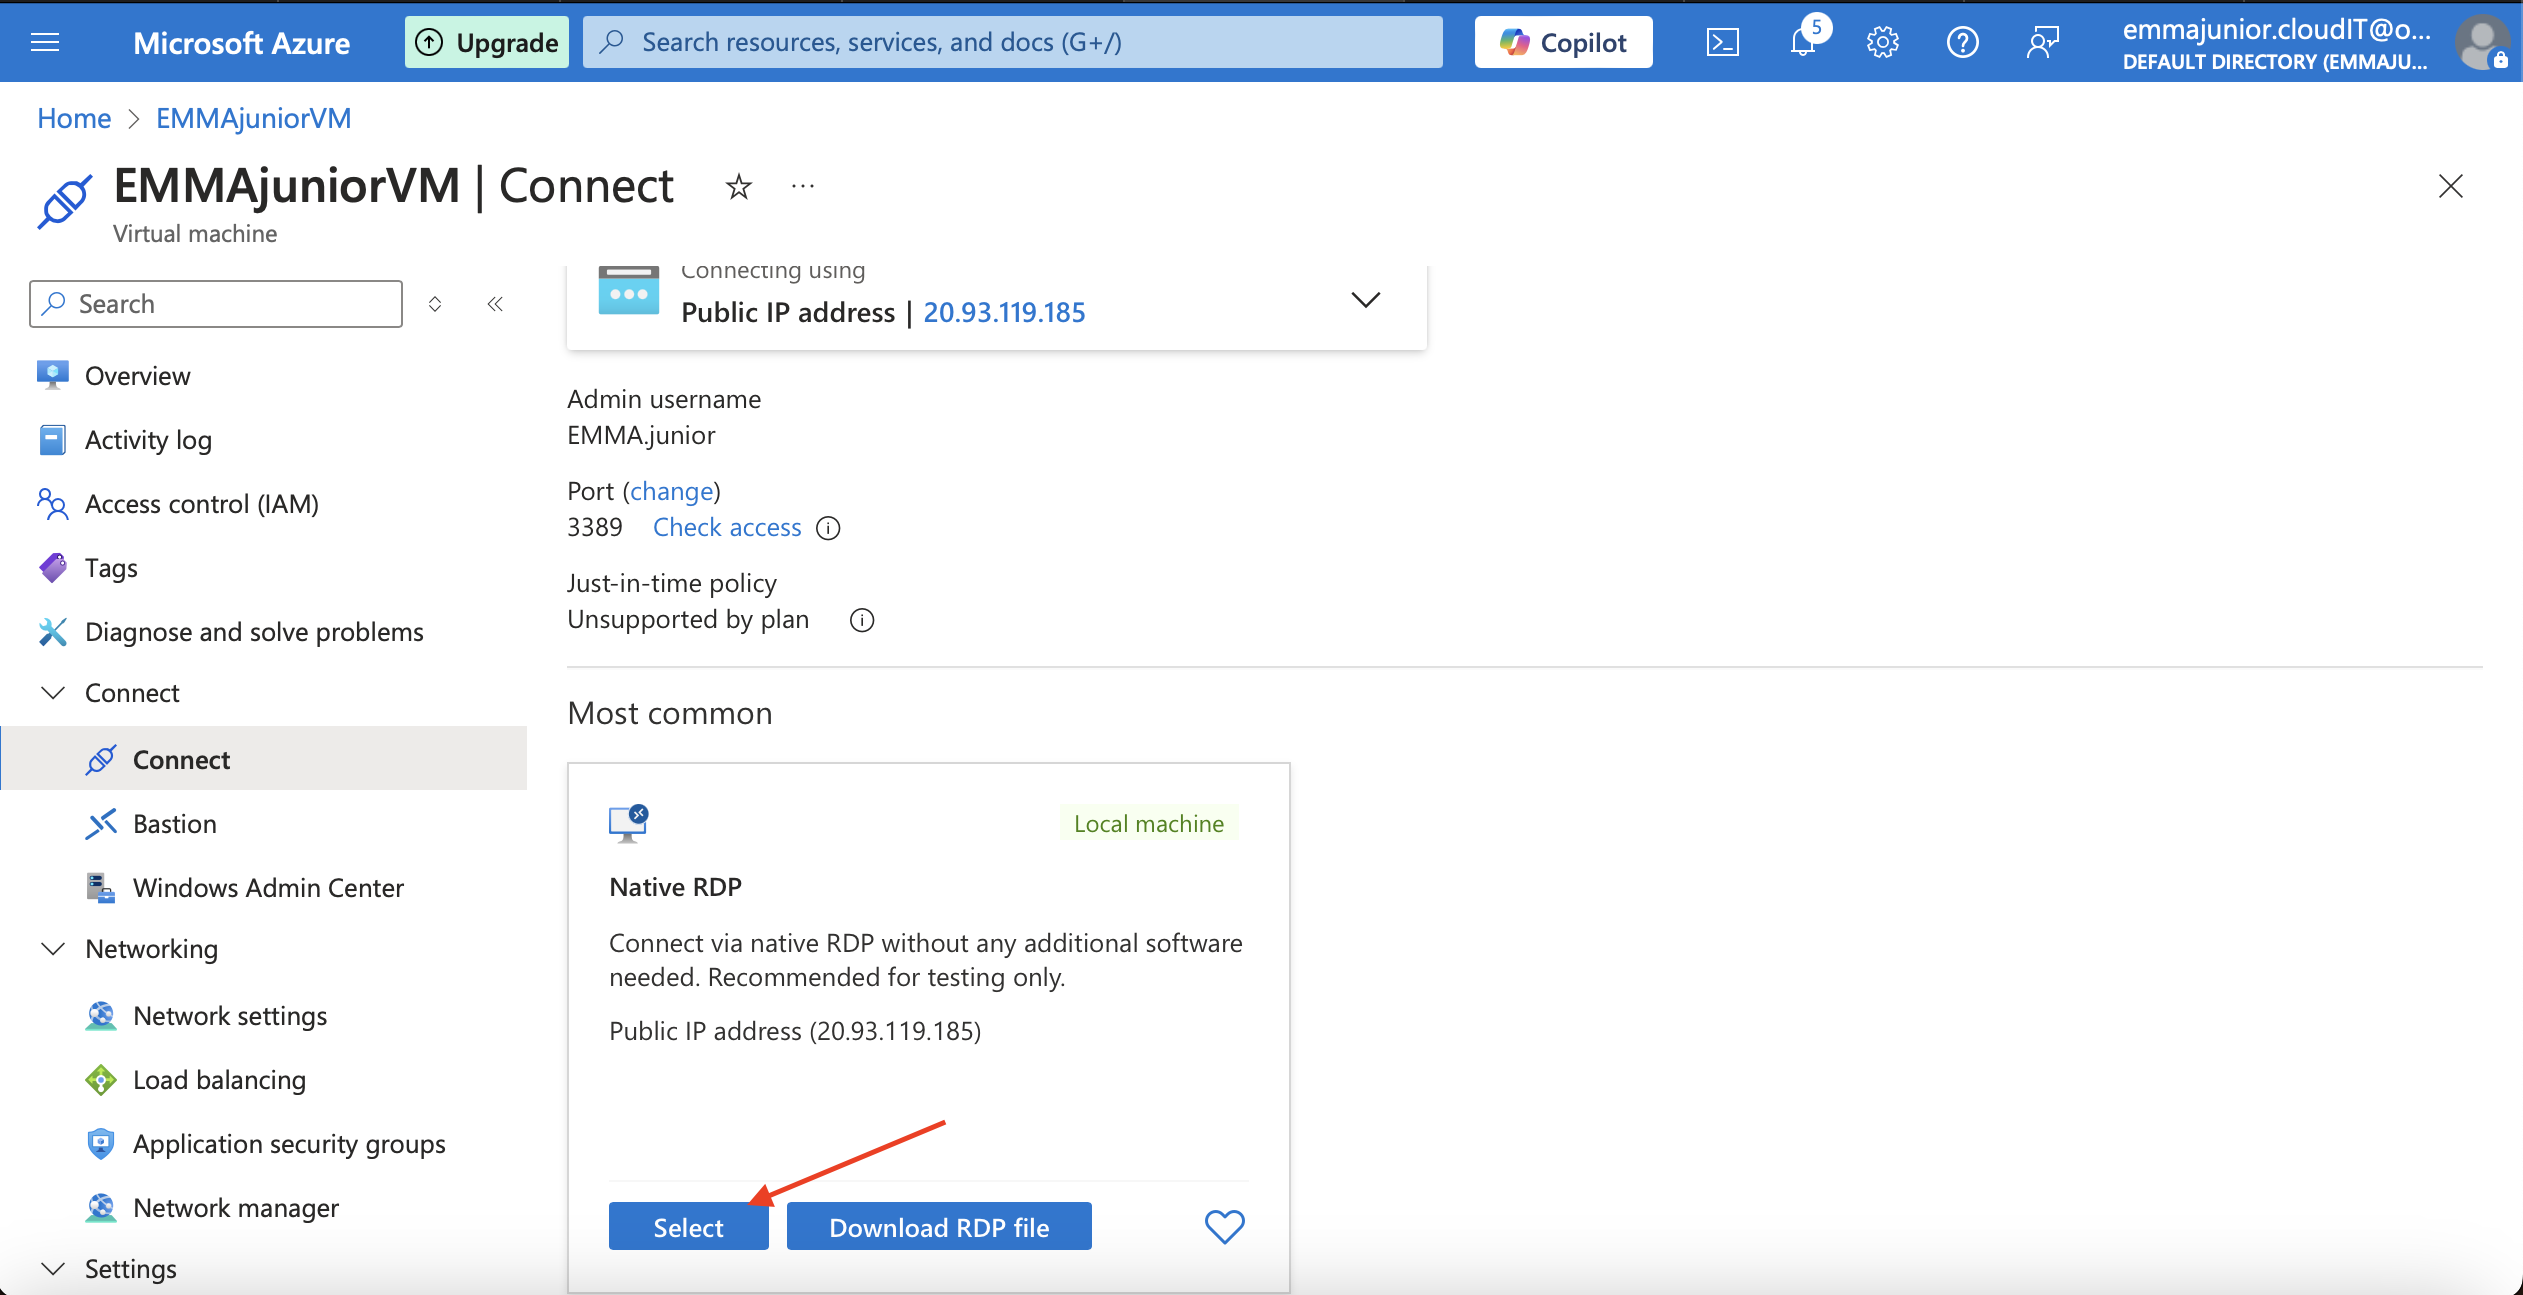Viewport: 2523px width, 1295px height.
Task: Favorite Native RDP with the heart
Action: (1224, 1226)
